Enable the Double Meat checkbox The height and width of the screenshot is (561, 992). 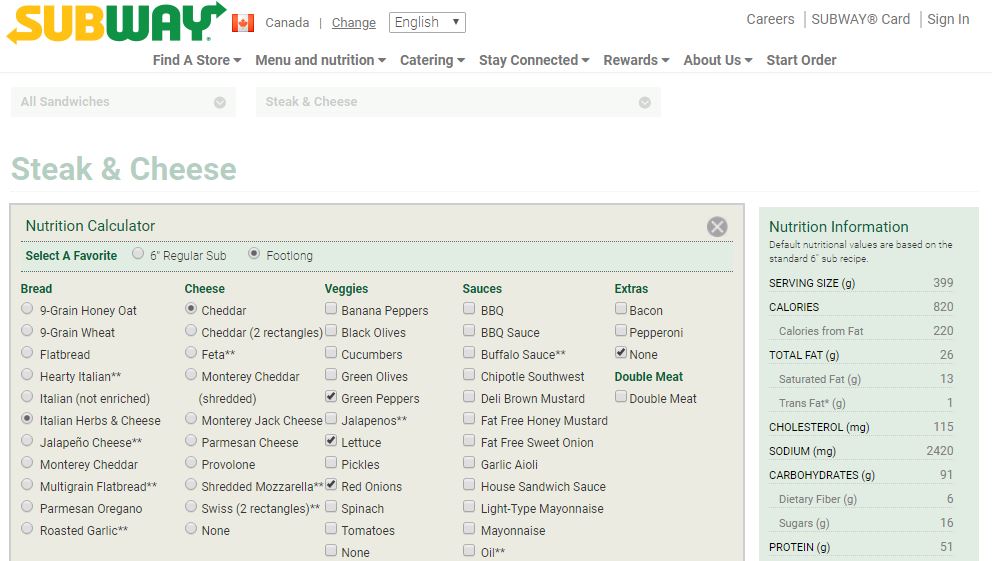pyautogui.click(x=621, y=398)
